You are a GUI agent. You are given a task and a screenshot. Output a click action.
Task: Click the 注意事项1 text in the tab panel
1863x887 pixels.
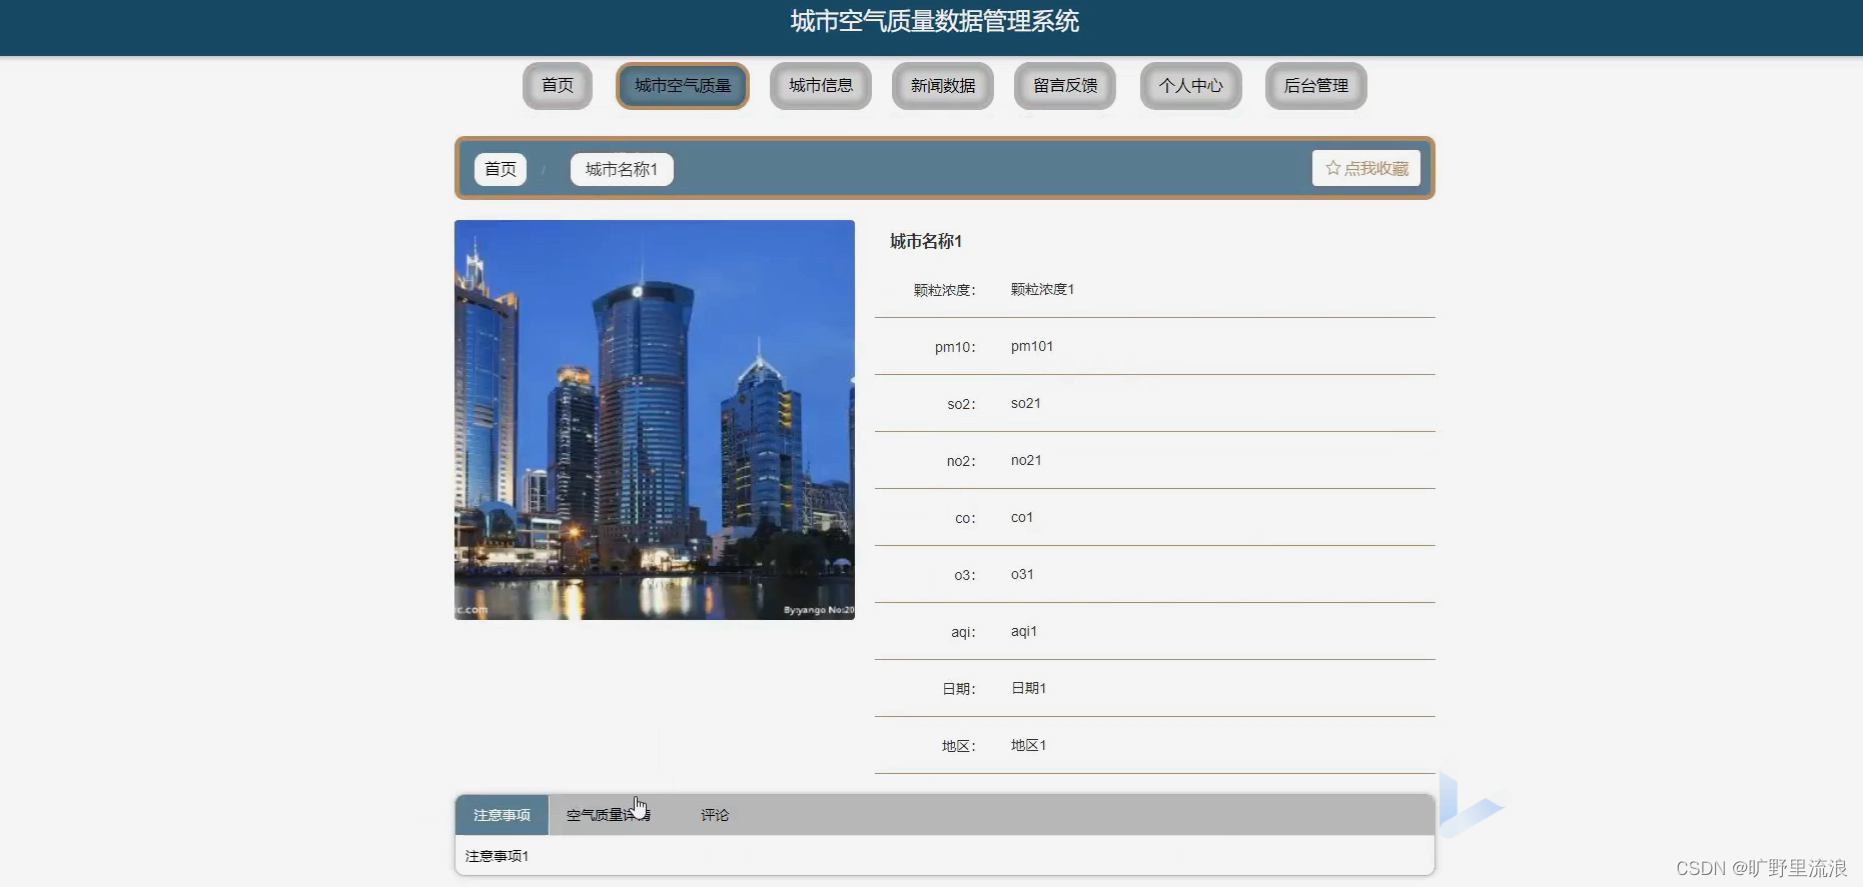(x=497, y=856)
